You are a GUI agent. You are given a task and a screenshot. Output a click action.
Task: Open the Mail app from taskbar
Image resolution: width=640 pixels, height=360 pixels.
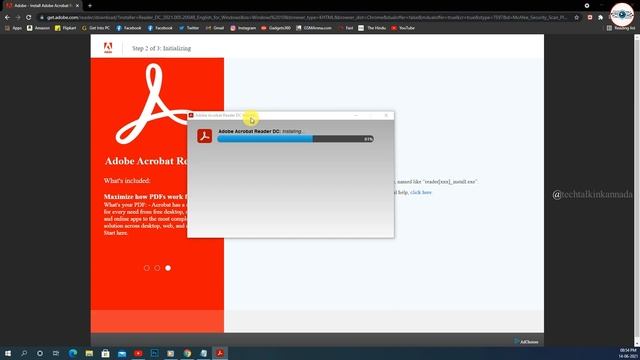click(122, 353)
